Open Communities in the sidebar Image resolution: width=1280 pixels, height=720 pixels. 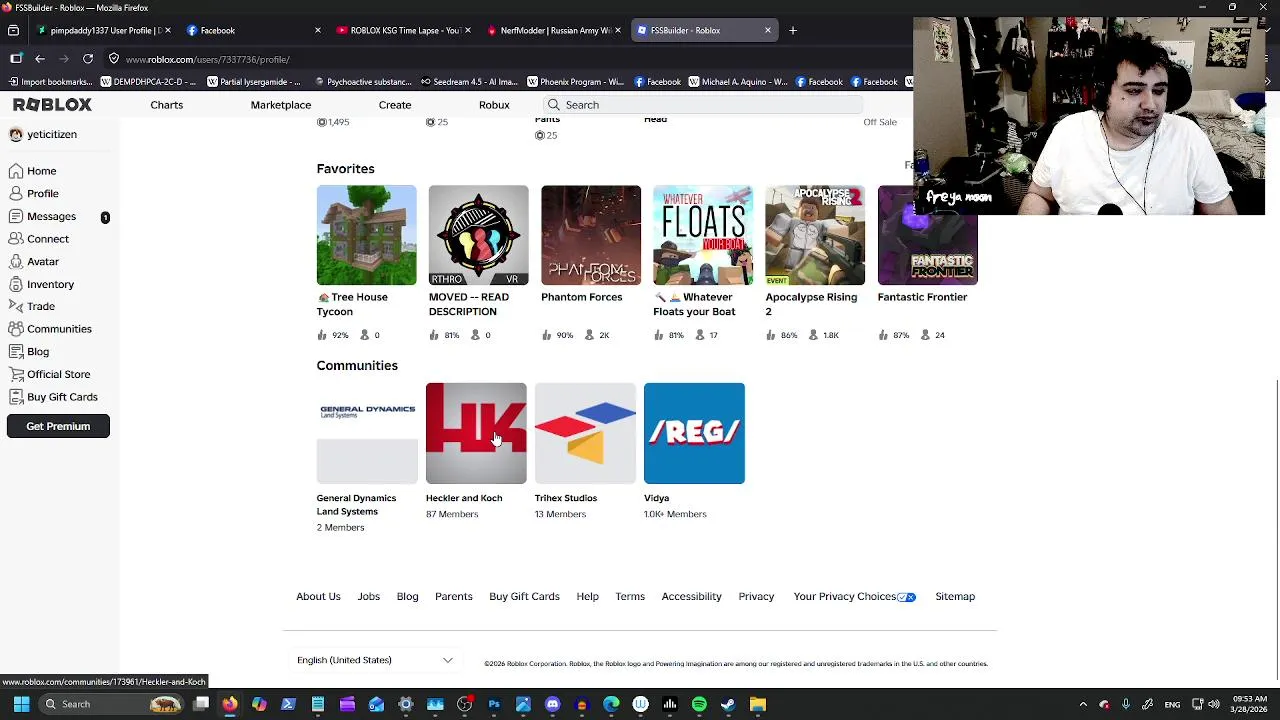tap(59, 329)
